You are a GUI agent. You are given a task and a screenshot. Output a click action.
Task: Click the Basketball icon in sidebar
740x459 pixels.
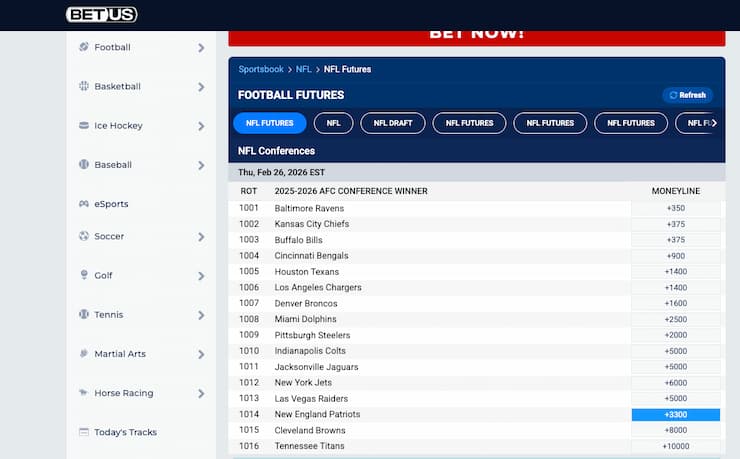[84, 87]
